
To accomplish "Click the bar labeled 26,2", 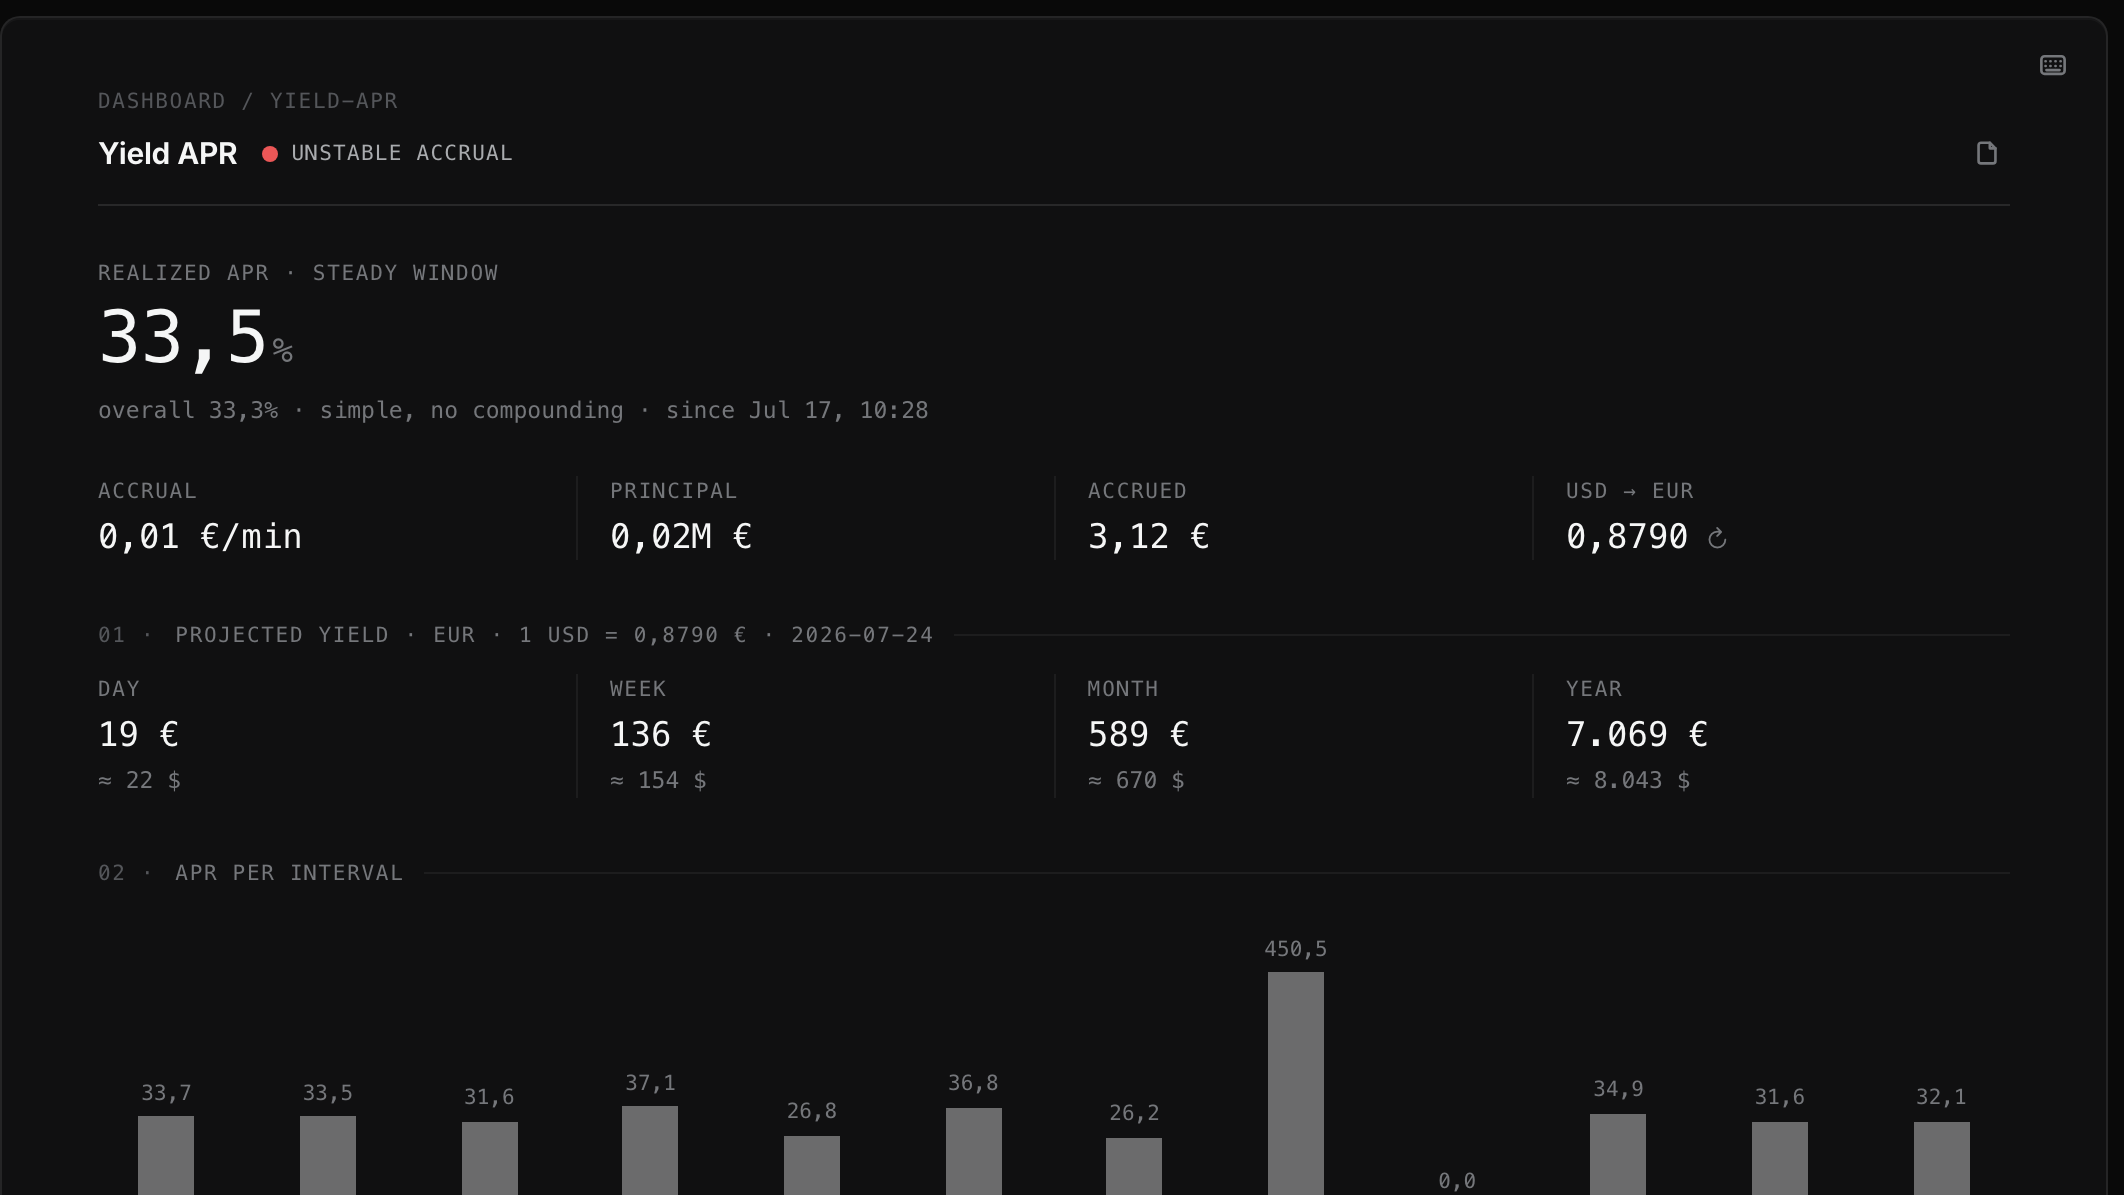I will [x=1134, y=1166].
